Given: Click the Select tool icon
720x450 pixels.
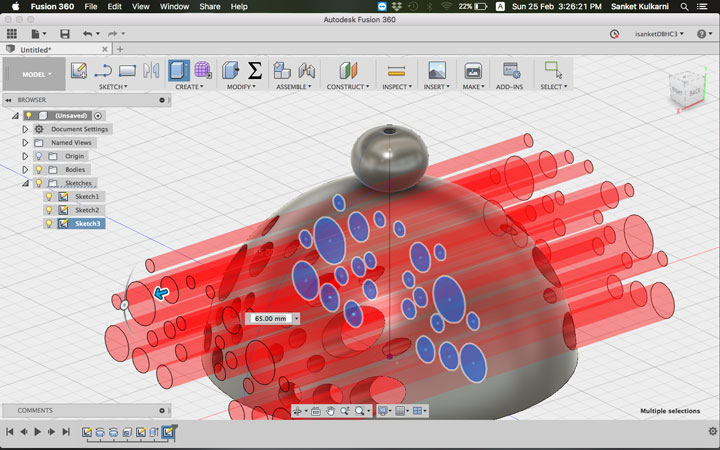Looking at the screenshot, I should (553, 70).
